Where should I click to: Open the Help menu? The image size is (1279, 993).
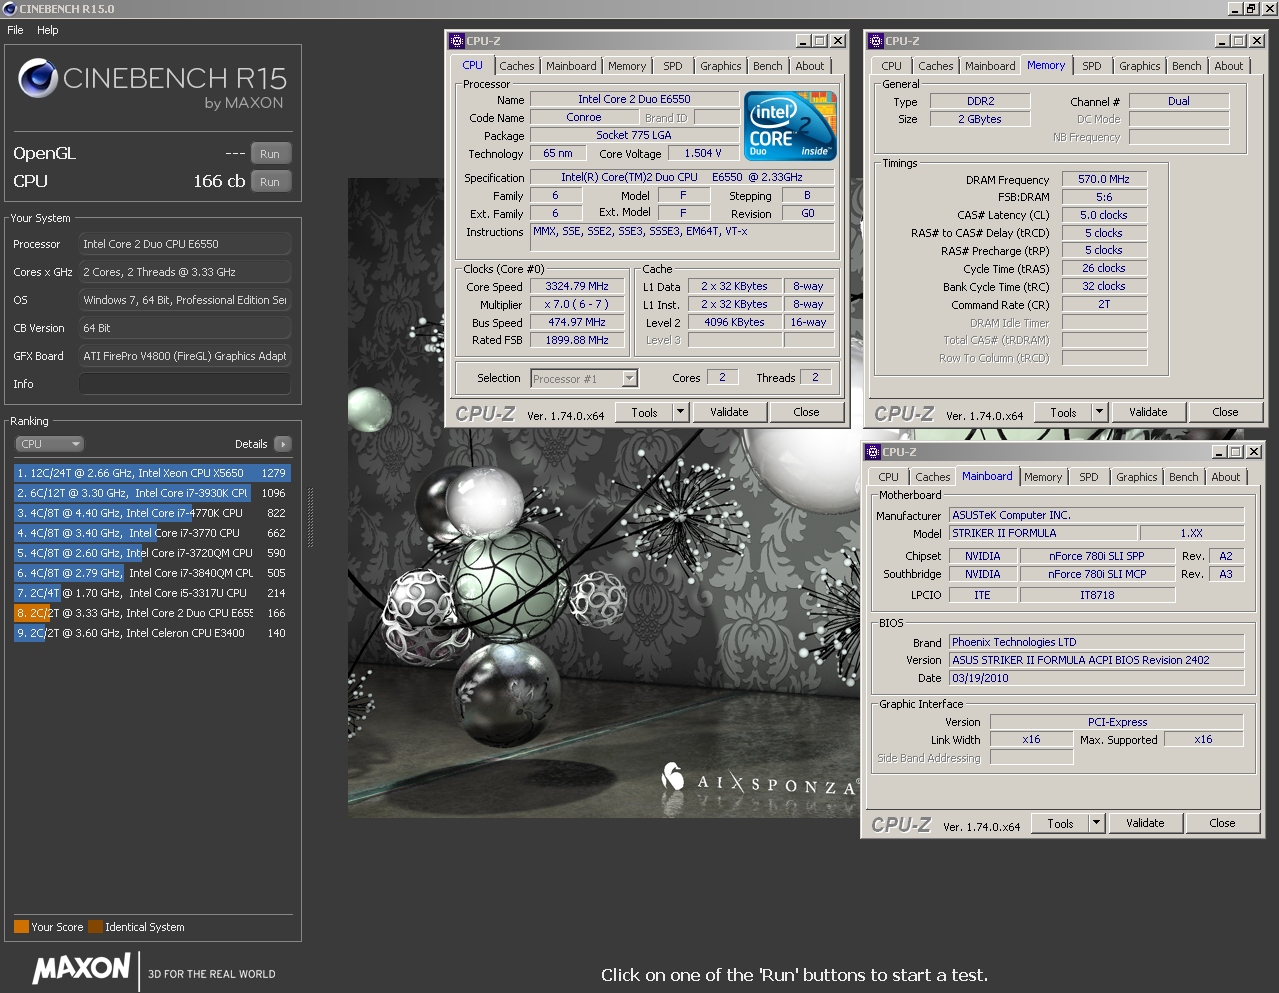[48, 30]
